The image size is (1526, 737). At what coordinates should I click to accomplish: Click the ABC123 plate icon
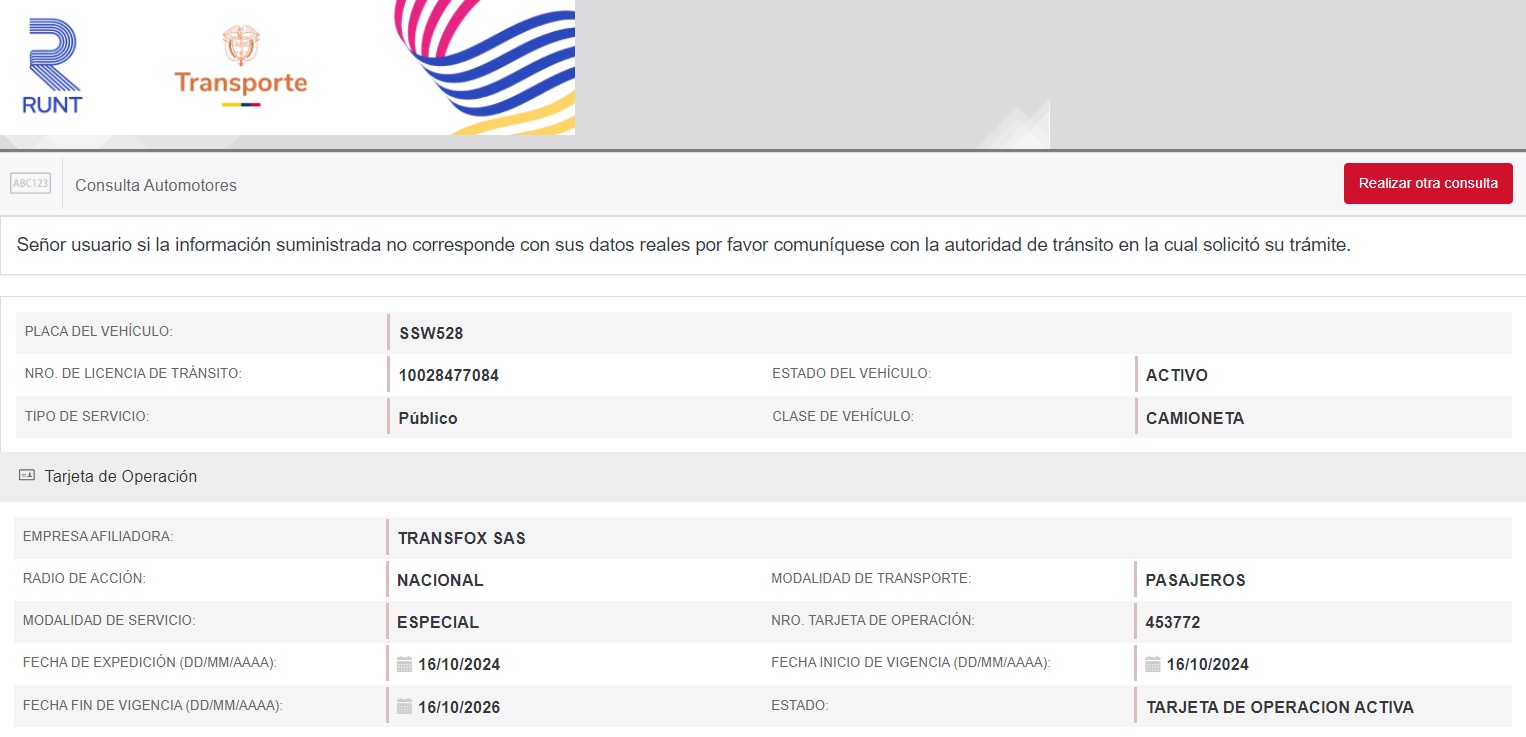click(30, 184)
